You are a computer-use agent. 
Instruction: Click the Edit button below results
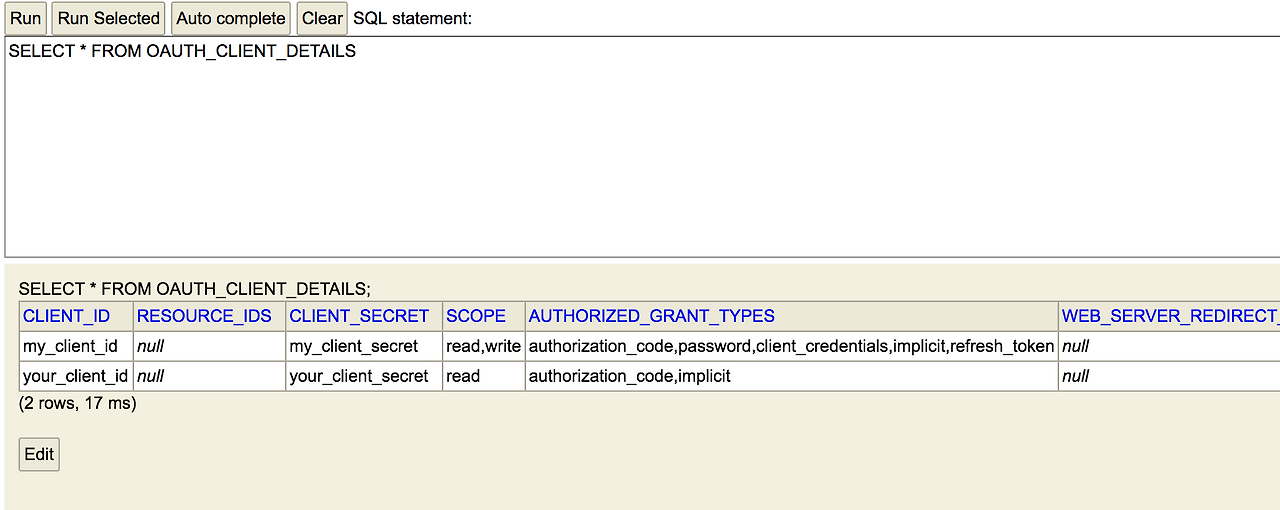coord(39,454)
